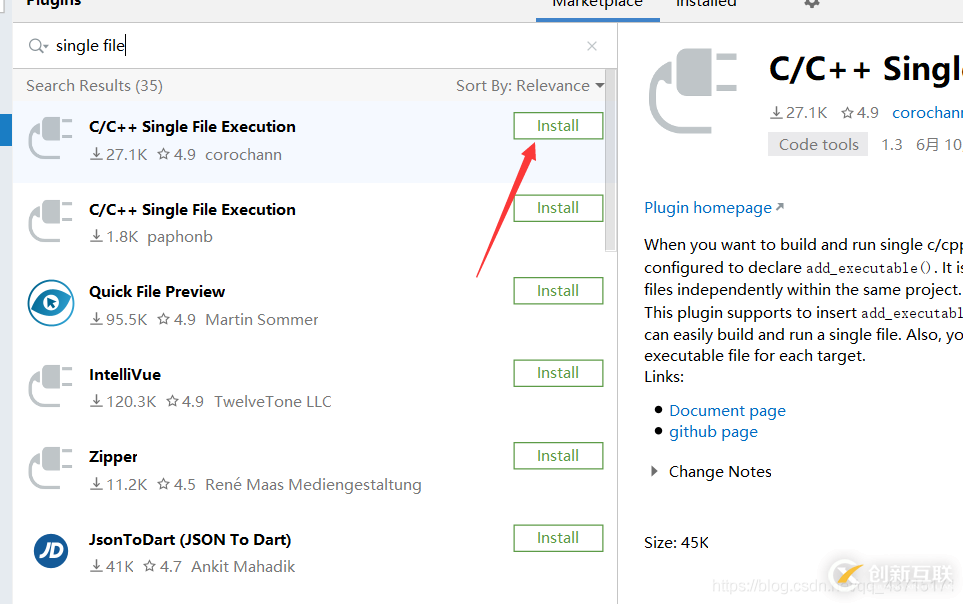This screenshot has width=963, height=604.
Task: Click the results list scrollbar
Action: point(610,160)
